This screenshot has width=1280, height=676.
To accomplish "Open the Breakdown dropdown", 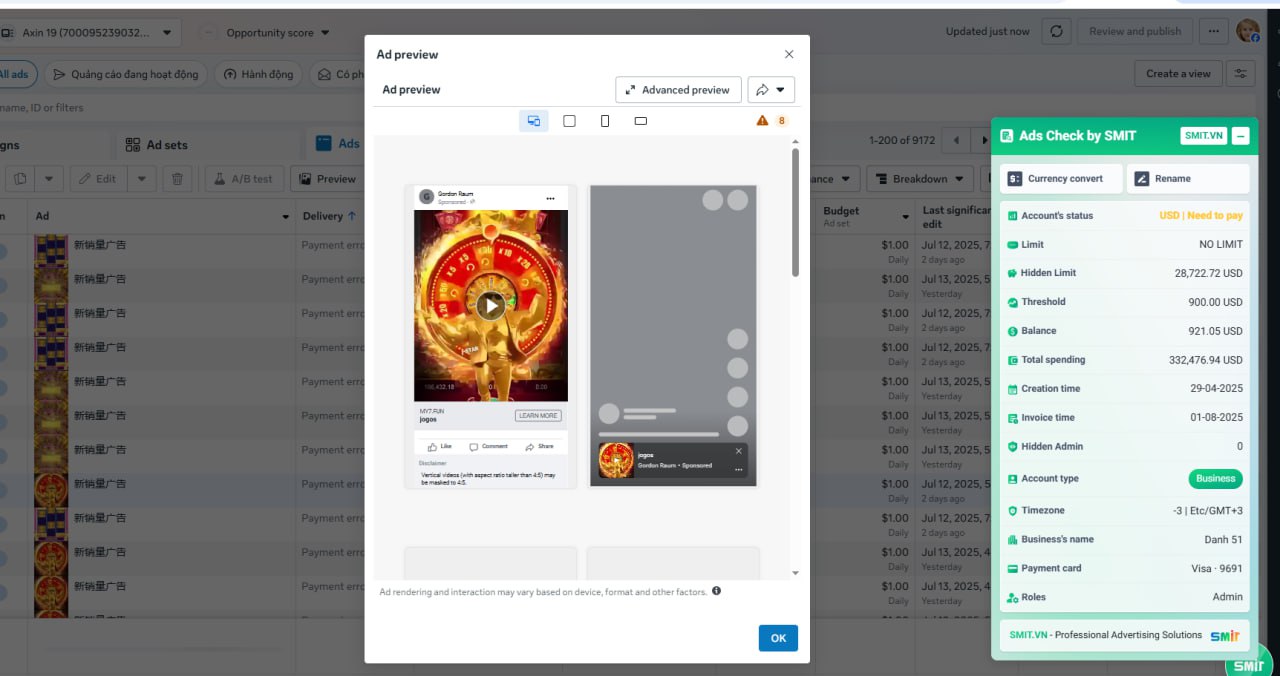I will (919, 179).
